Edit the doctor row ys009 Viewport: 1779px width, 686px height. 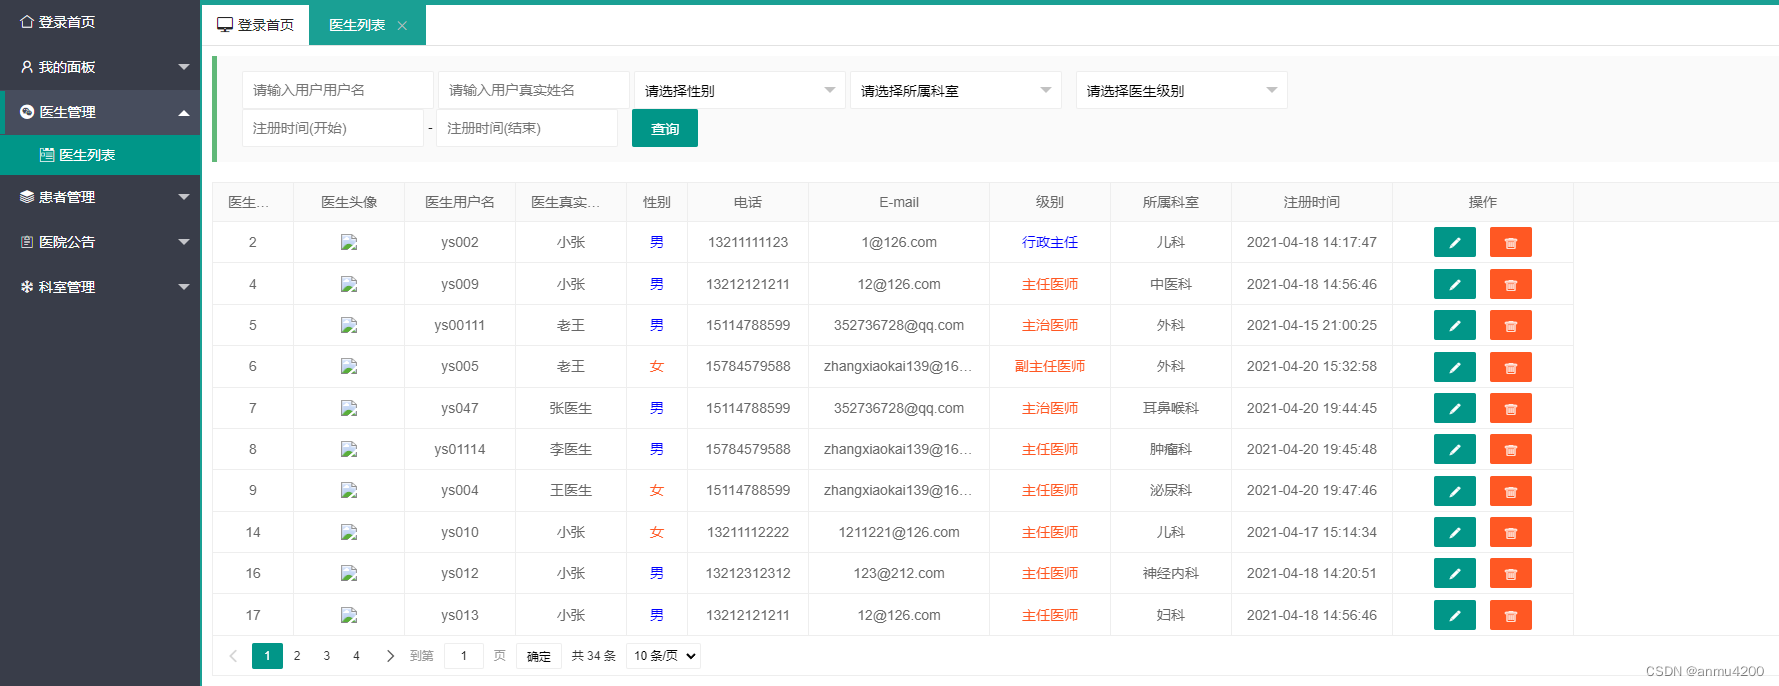click(x=1454, y=284)
